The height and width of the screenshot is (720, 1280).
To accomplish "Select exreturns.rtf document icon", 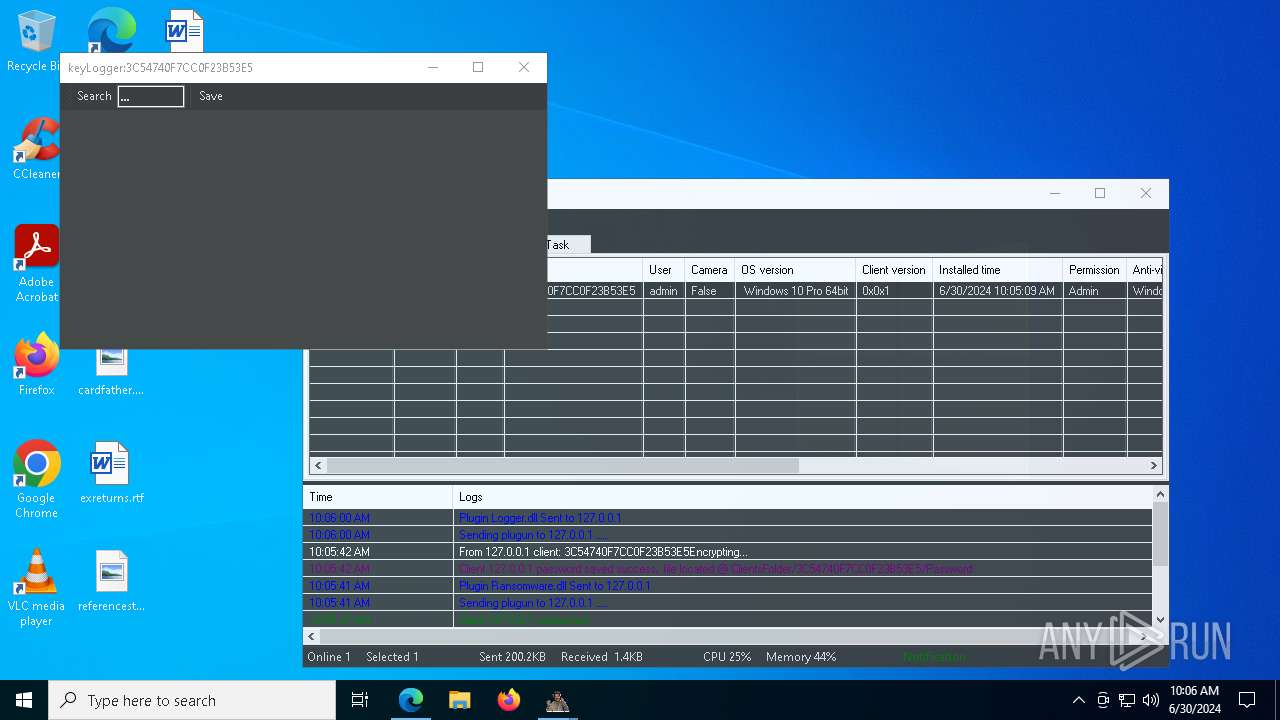I will [x=111, y=473].
